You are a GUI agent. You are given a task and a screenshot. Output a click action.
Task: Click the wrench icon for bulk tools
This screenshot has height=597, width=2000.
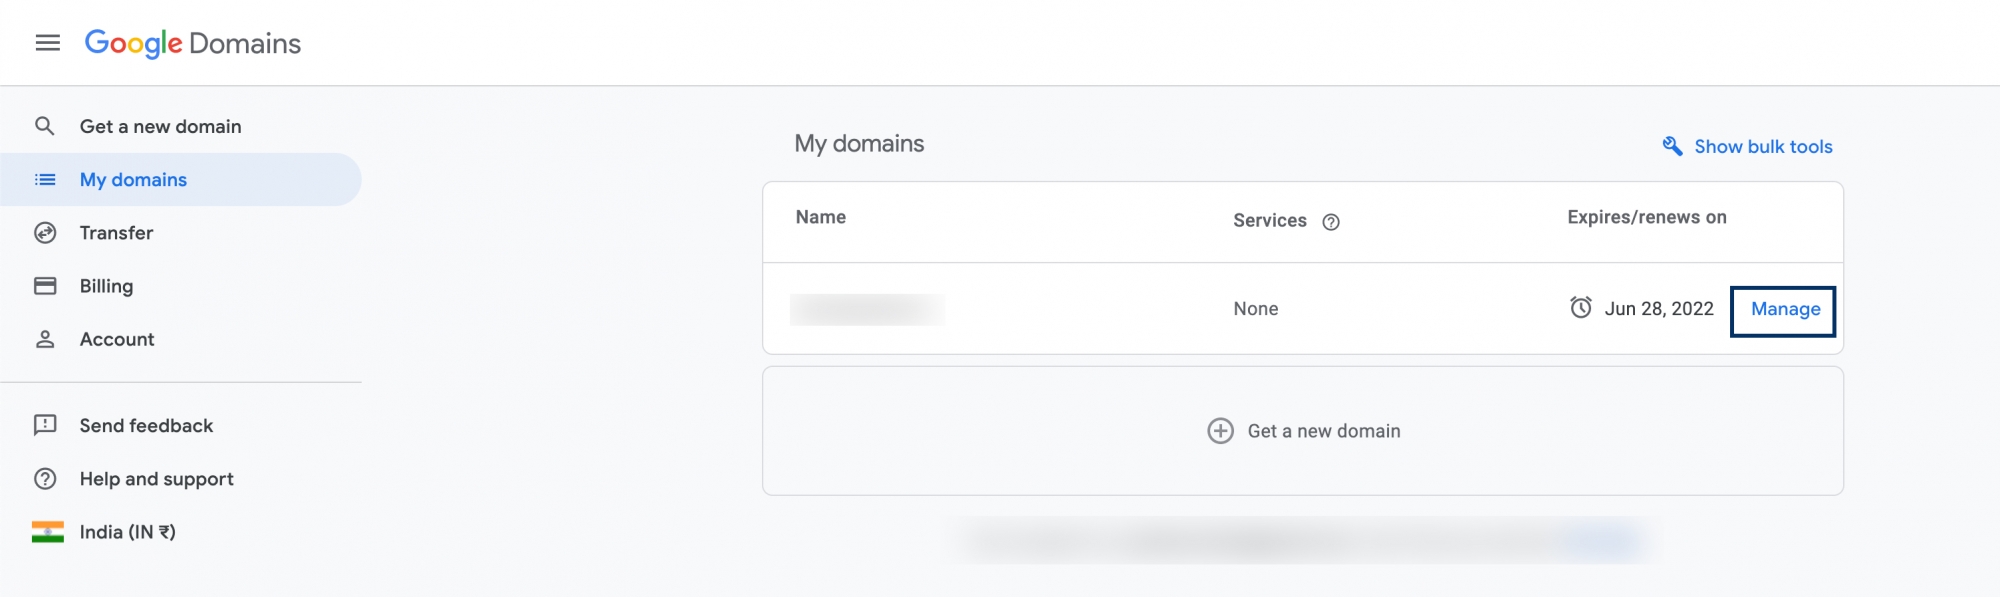point(1672,146)
